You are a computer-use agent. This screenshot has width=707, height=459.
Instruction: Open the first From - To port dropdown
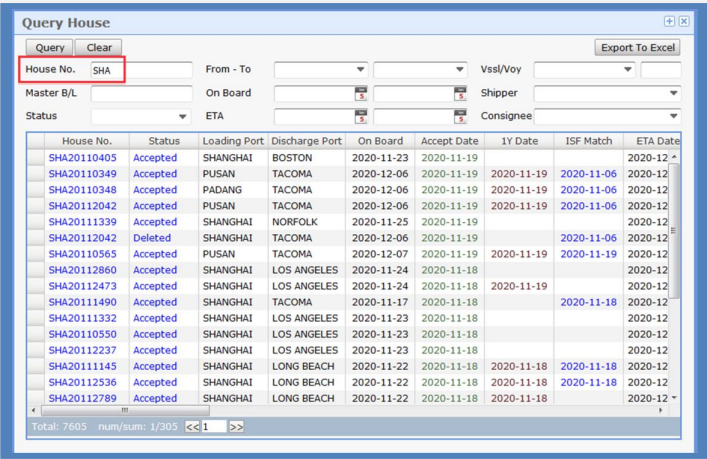360,70
